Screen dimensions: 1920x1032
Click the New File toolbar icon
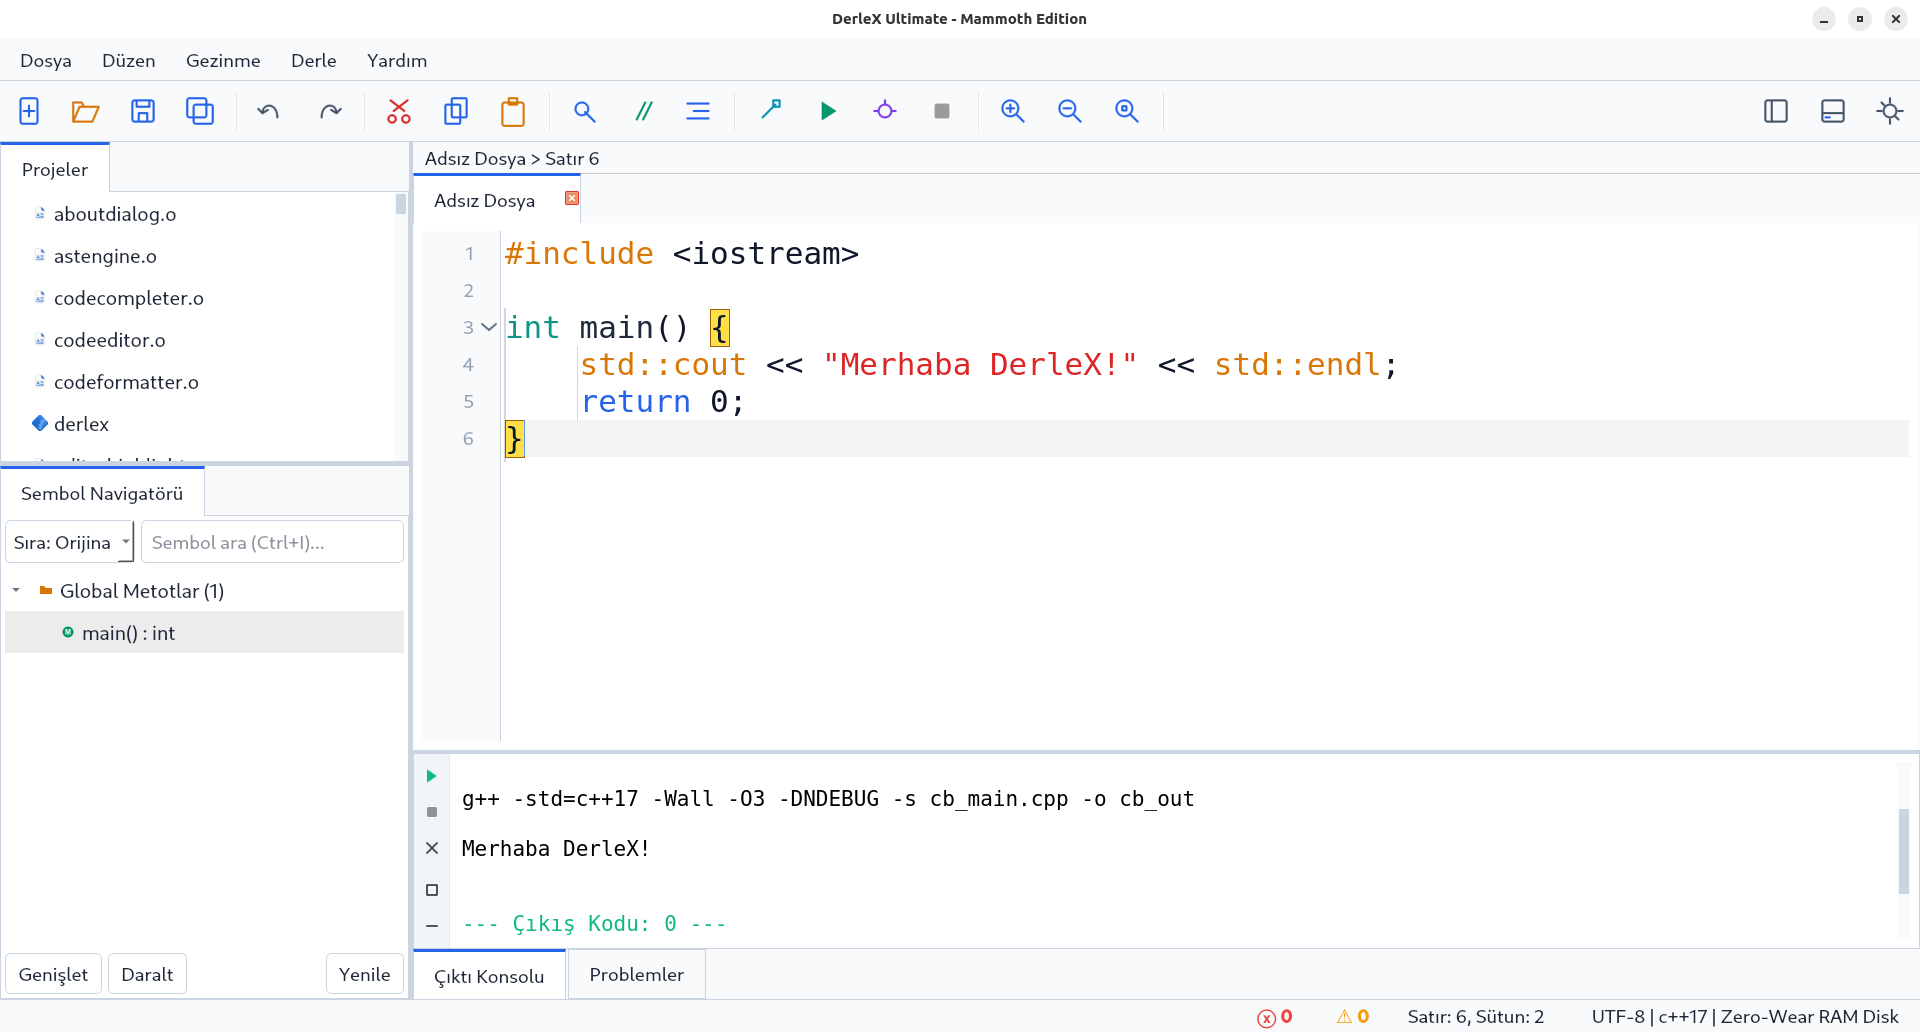click(29, 111)
